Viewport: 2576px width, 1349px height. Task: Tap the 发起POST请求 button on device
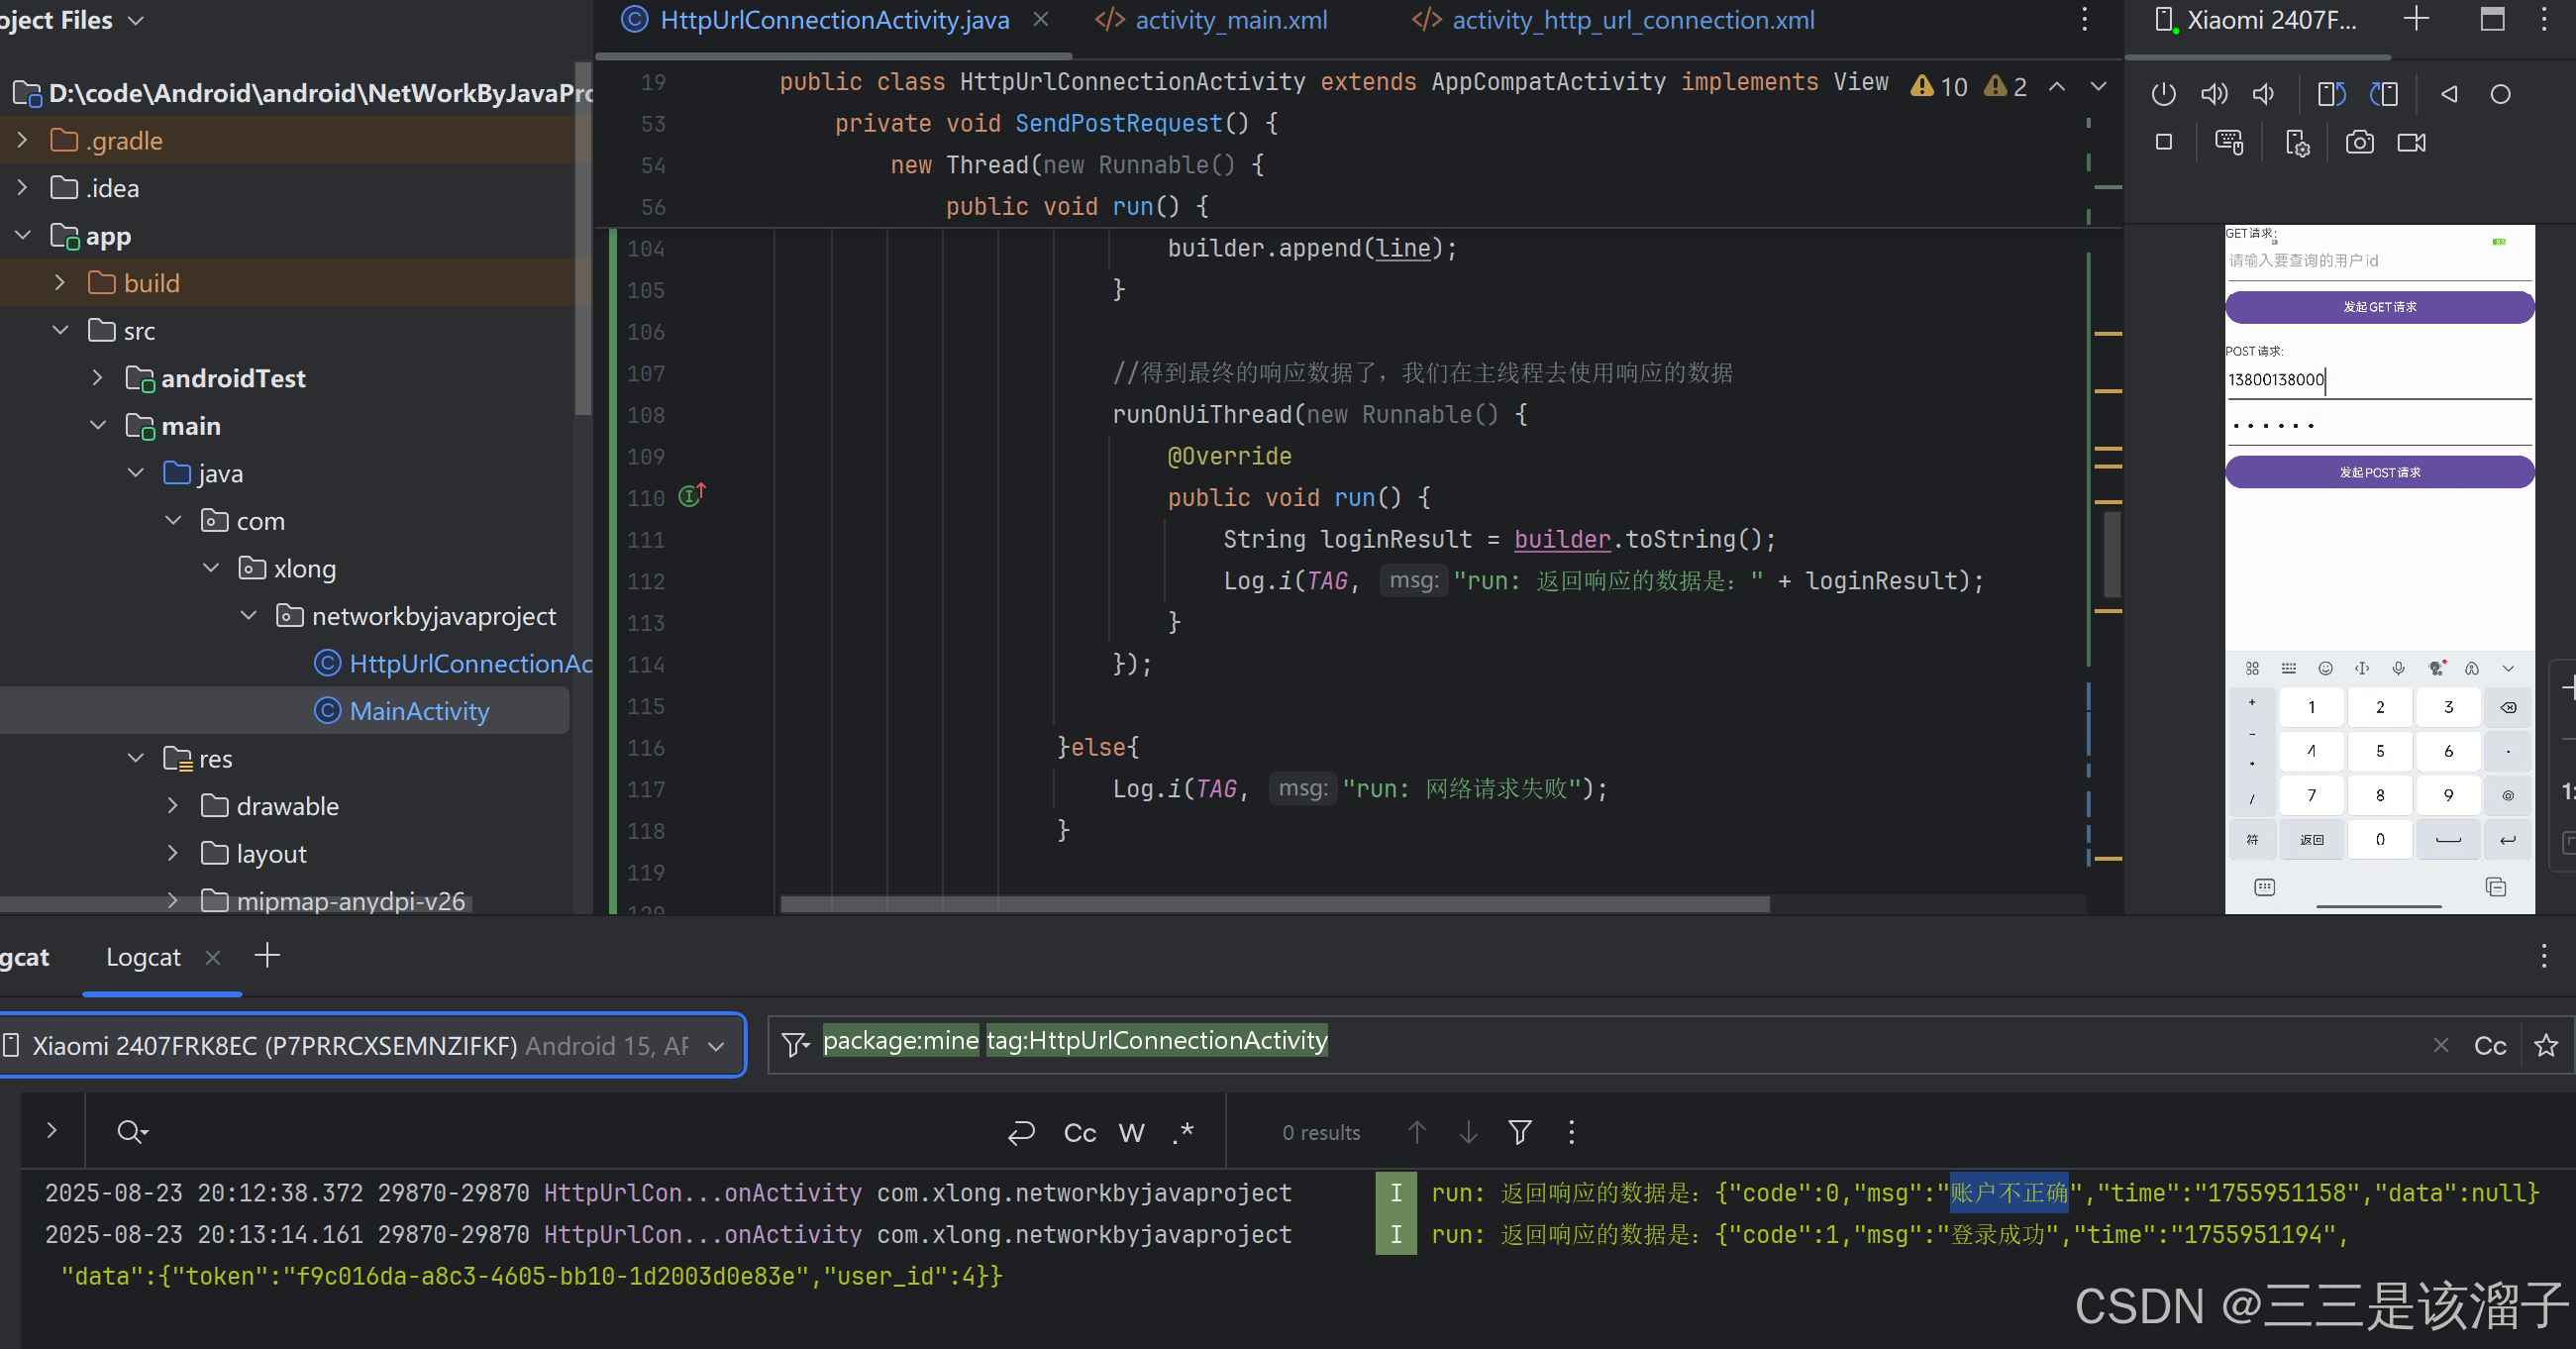(2378, 472)
